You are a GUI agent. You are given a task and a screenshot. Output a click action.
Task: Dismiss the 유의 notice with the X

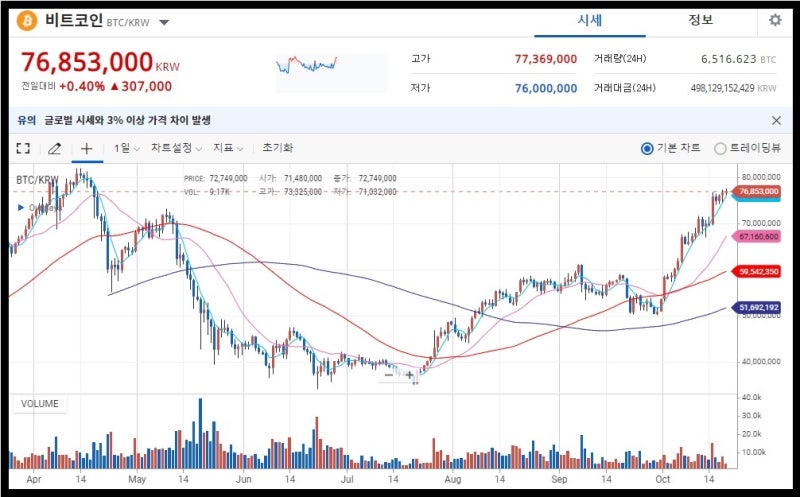pos(776,120)
